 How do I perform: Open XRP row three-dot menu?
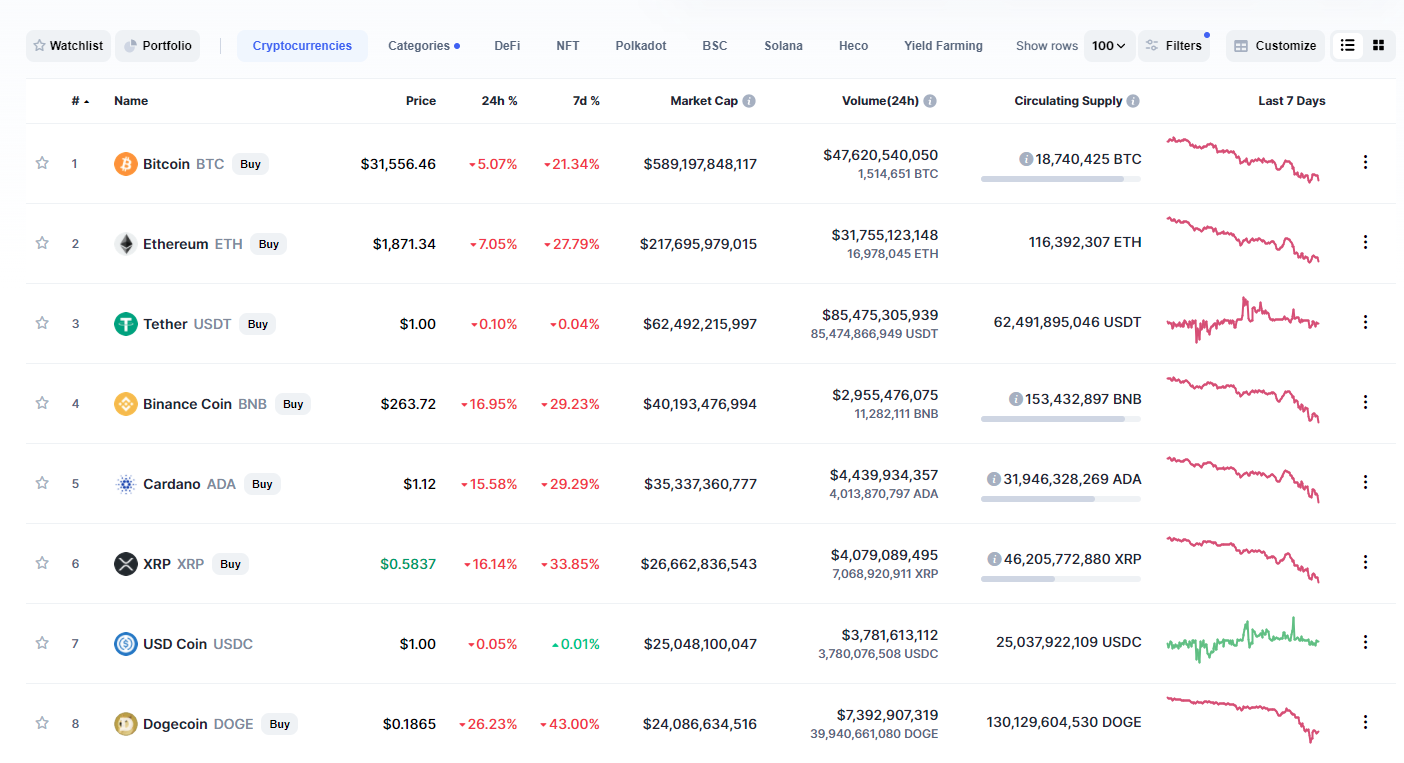click(x=1365, y=562)
